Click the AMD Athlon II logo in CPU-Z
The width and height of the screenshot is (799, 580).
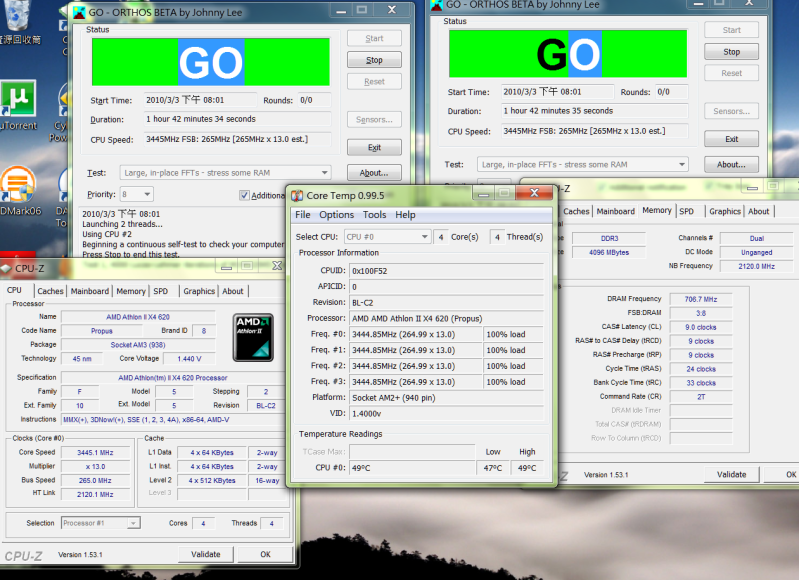(x=253, y=337)
